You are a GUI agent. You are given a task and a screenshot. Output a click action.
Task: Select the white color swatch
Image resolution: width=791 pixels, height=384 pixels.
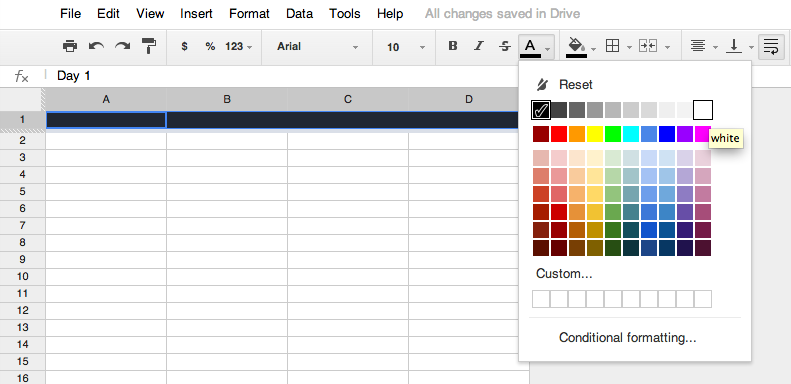tap(703, 109)
